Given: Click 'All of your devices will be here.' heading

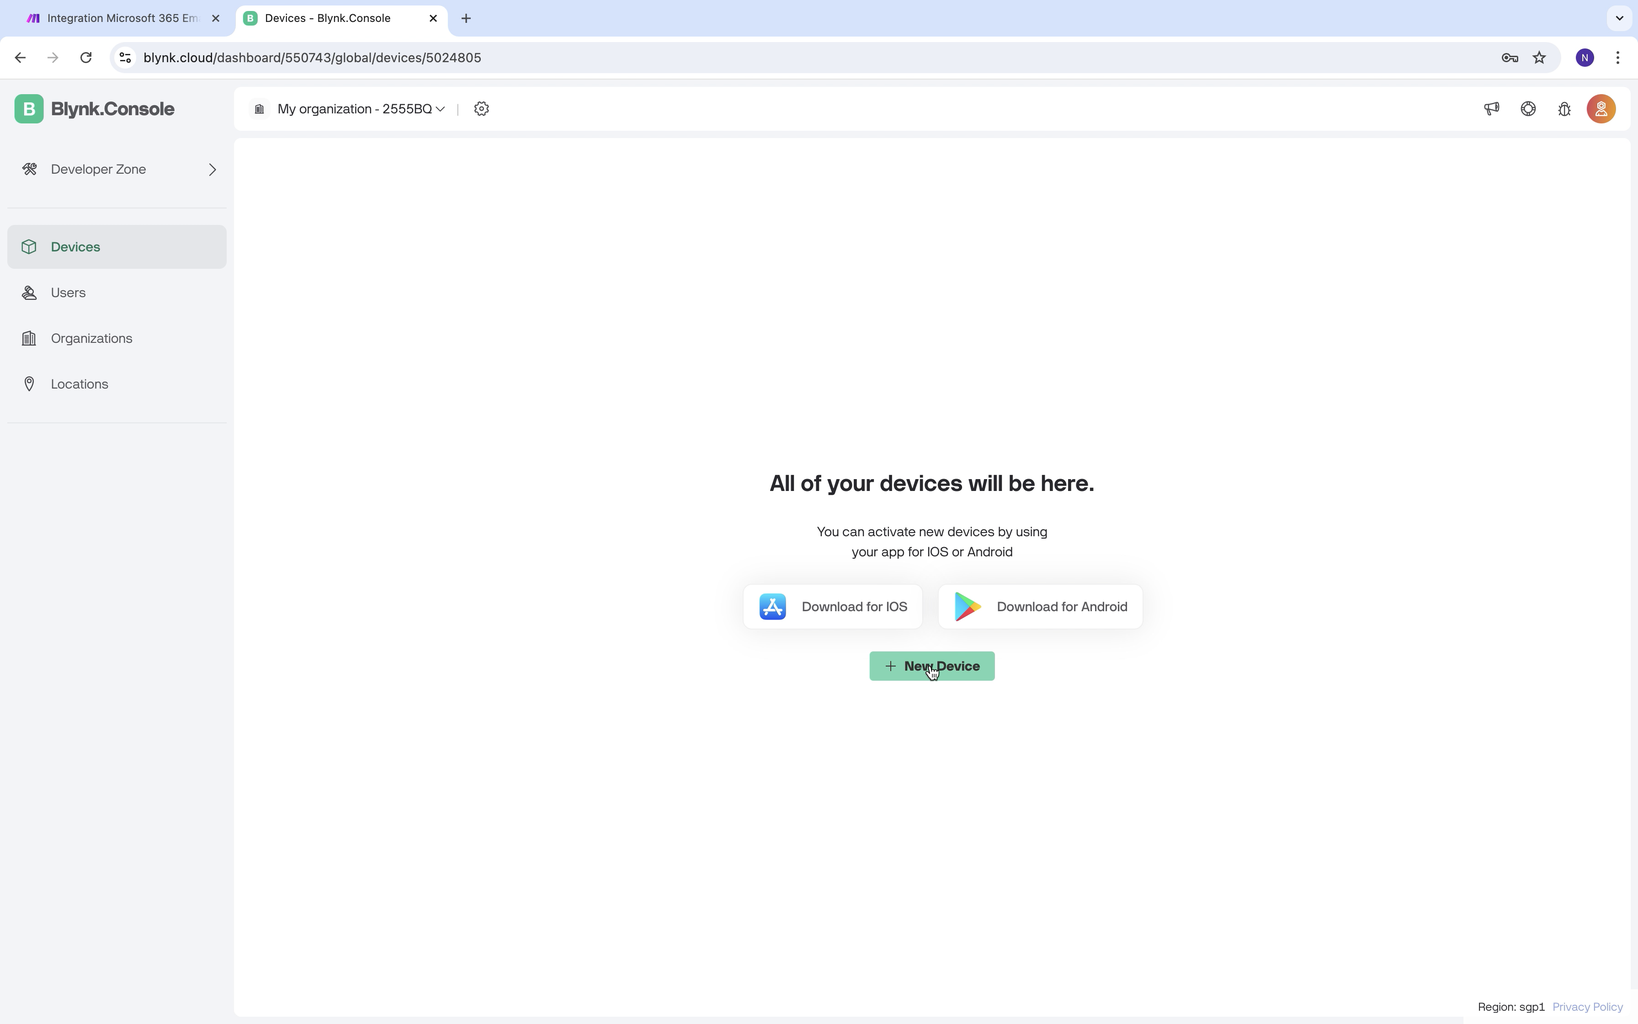Looking at the screenshot, I should (x=932, y=484).
